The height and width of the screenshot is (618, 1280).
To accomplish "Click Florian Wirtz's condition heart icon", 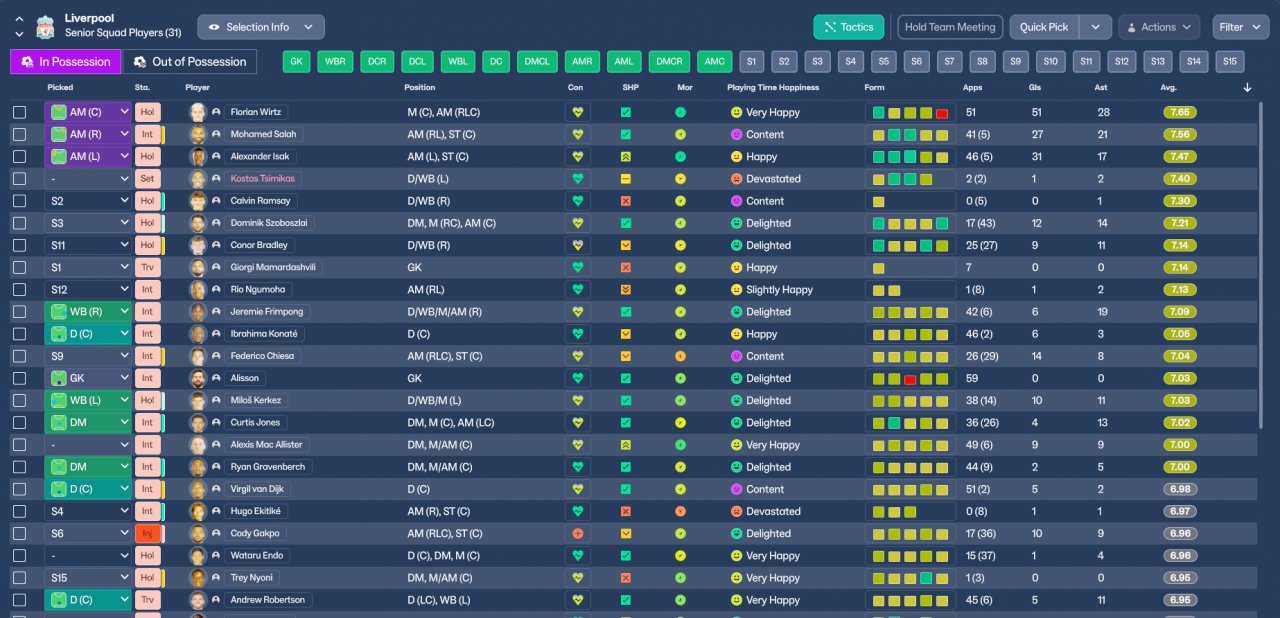I will tap(576, 112).
